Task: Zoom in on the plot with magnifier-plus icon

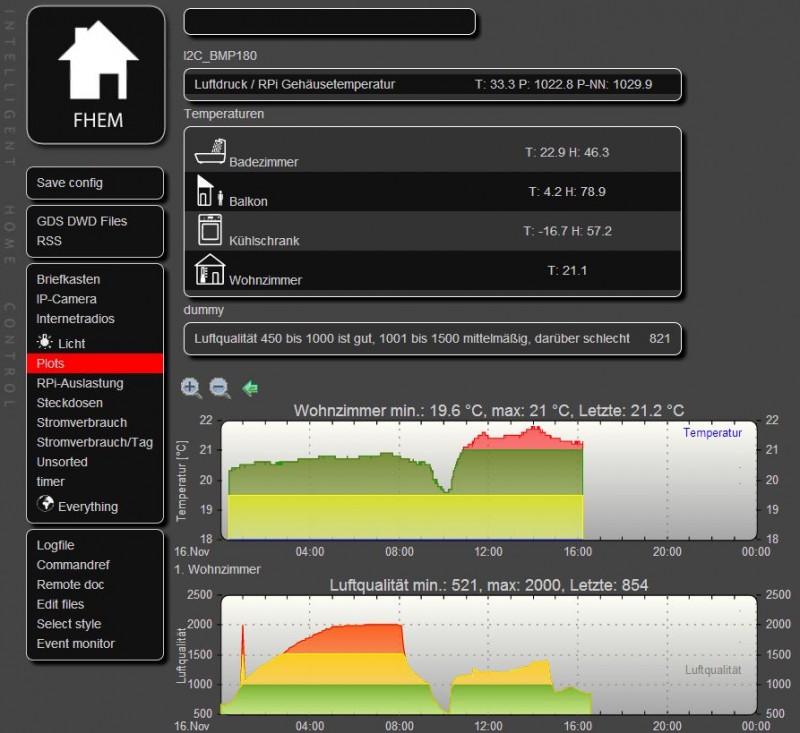Action: click(x=191, y=388)
